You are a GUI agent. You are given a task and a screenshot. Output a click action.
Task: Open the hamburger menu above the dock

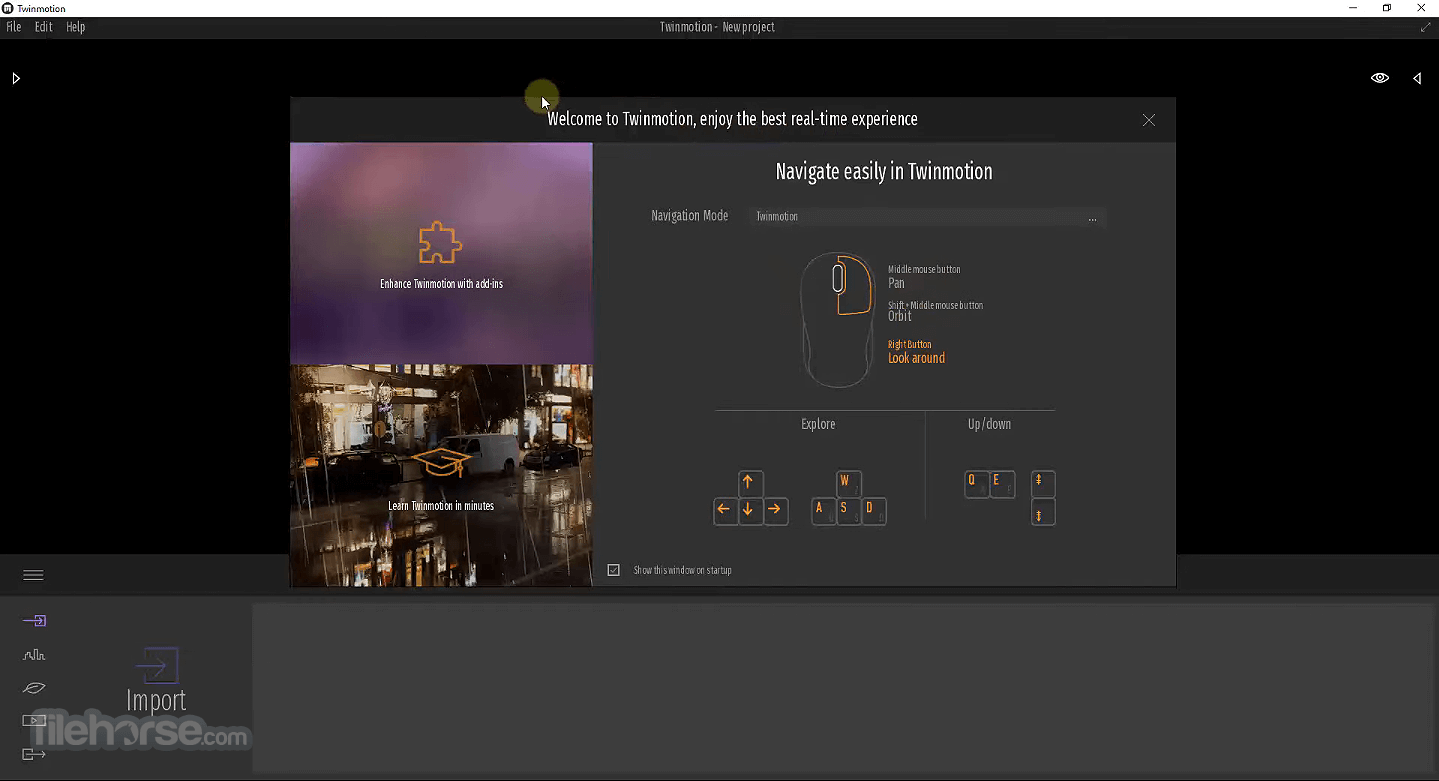(x=33, y=575)
